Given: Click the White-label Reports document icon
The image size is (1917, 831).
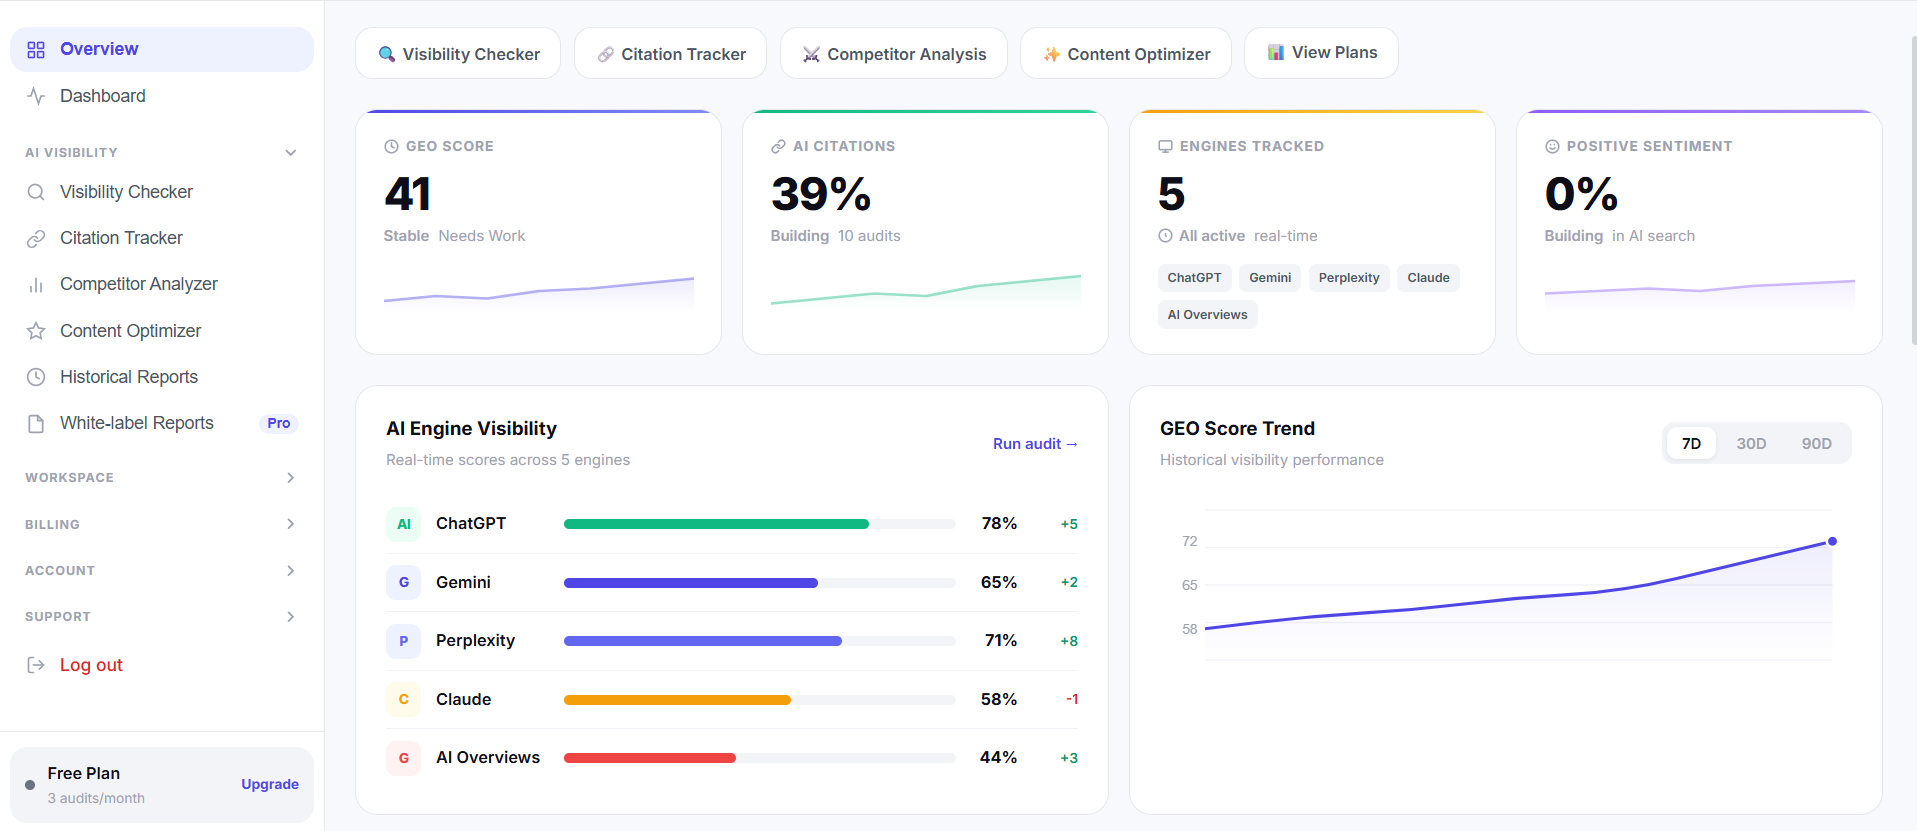Looking at the screenshot, I should click(36, 424).
